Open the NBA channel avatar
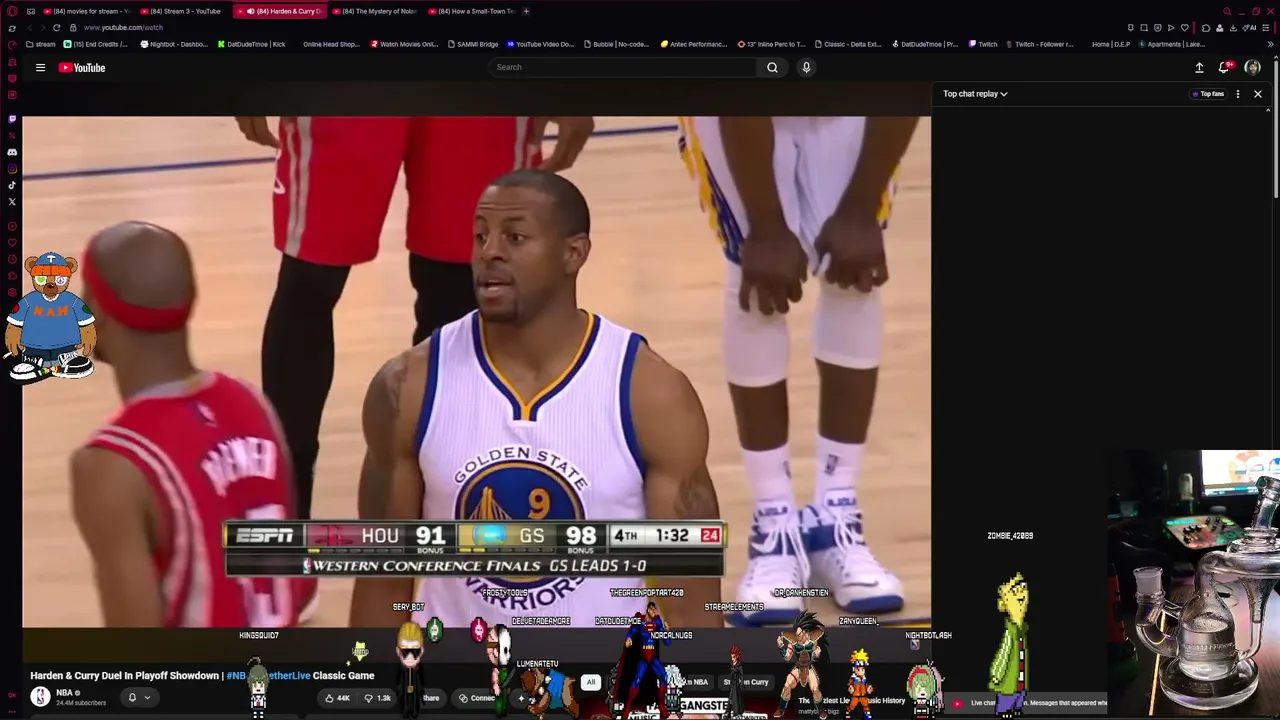This screenshot has width=1280, height=720. (x=40, y=697)
